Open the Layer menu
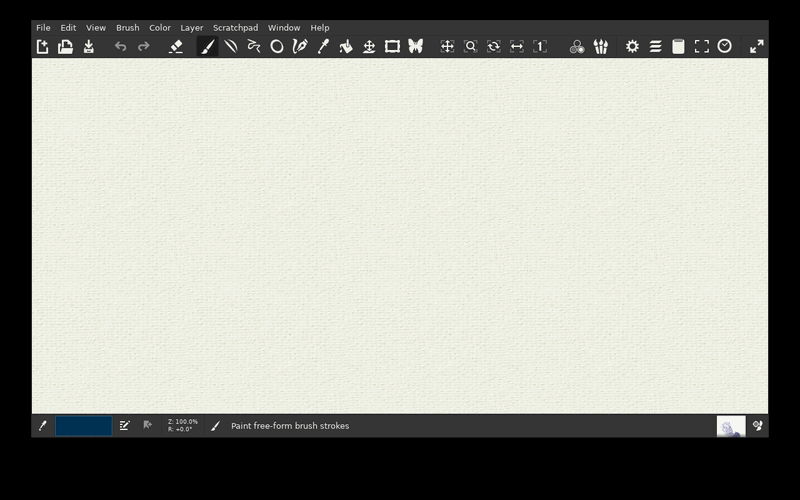Screen dimensions: 800x500 coord(192,28)
